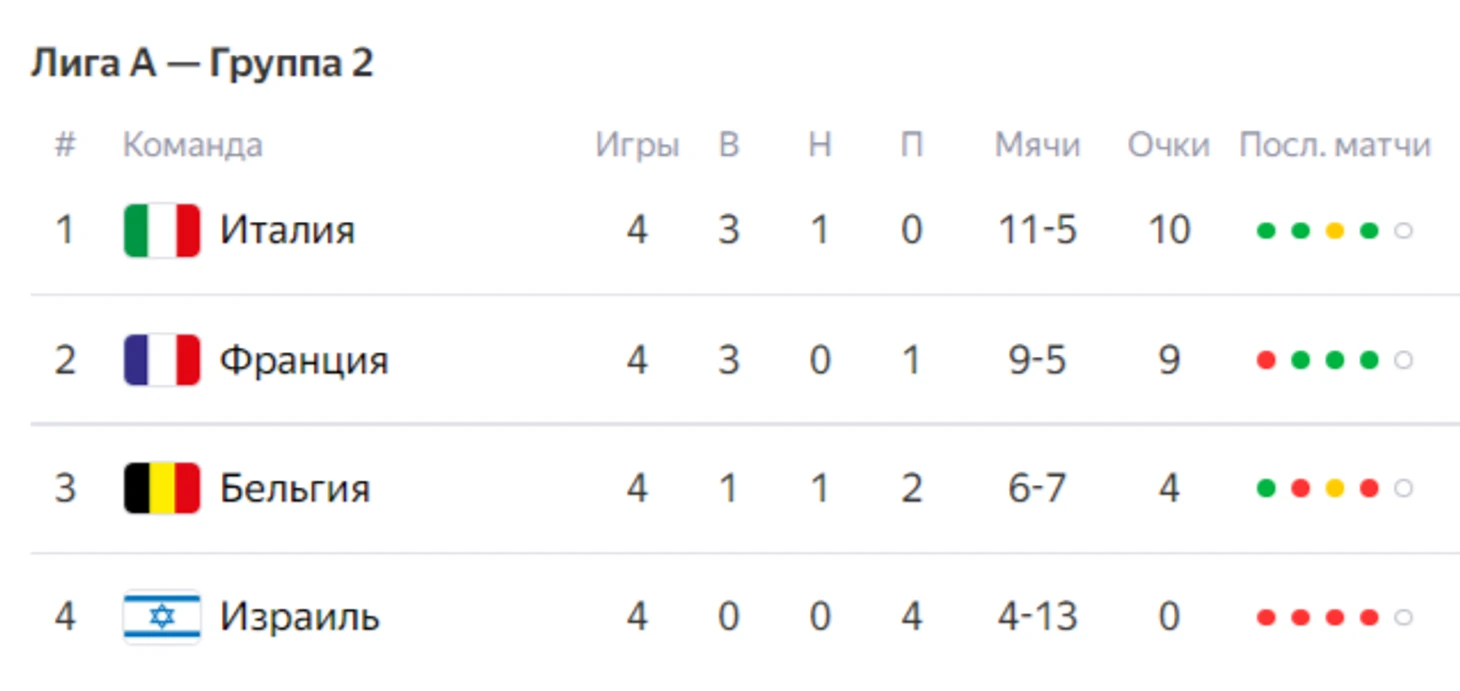Click the Italy flag icon
1460x691 pixels.
[161, 231]
